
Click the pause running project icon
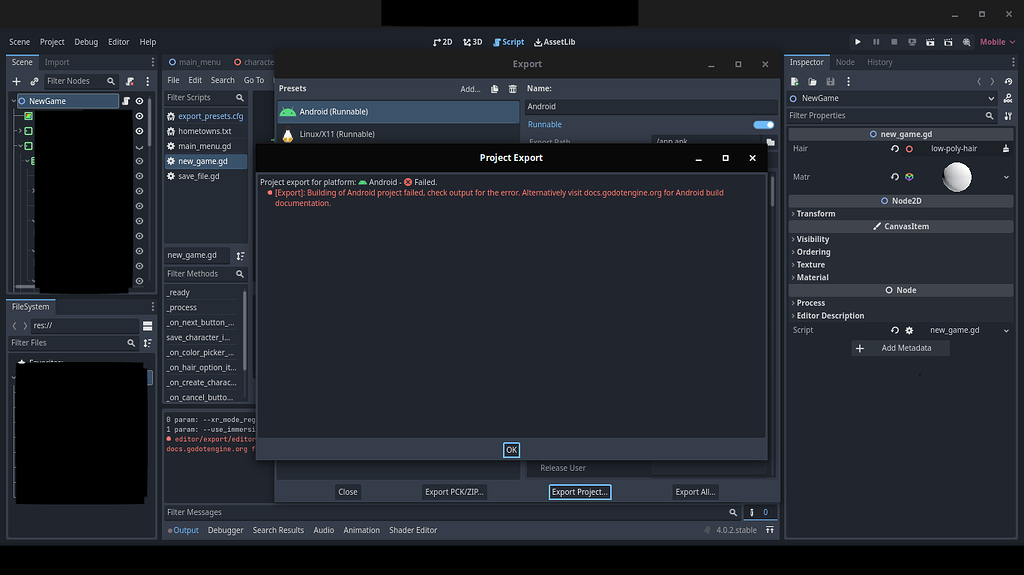tap(876, 42)
